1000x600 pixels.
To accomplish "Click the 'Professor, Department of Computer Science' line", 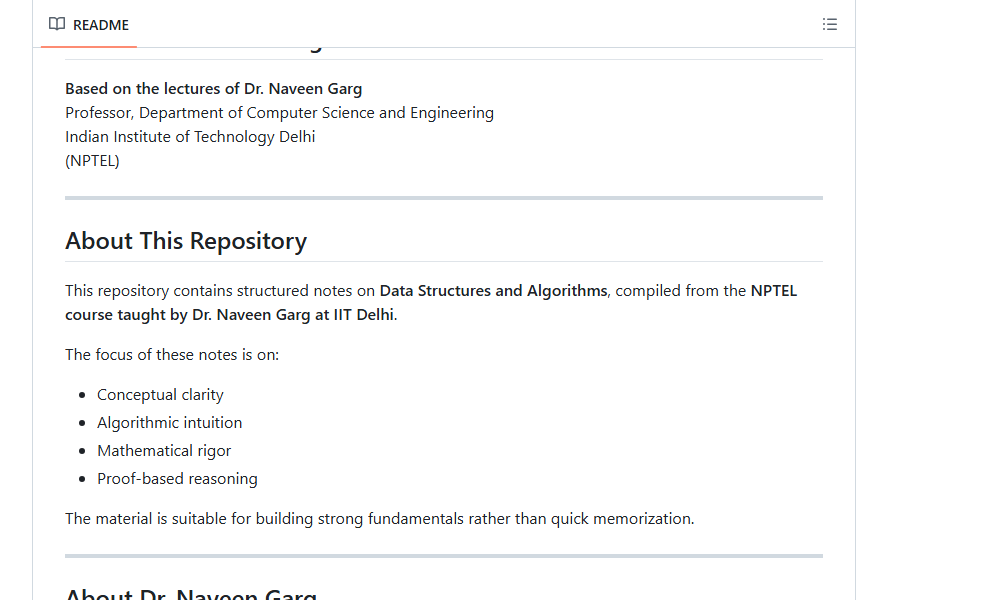I will click(x=279, y=113).
